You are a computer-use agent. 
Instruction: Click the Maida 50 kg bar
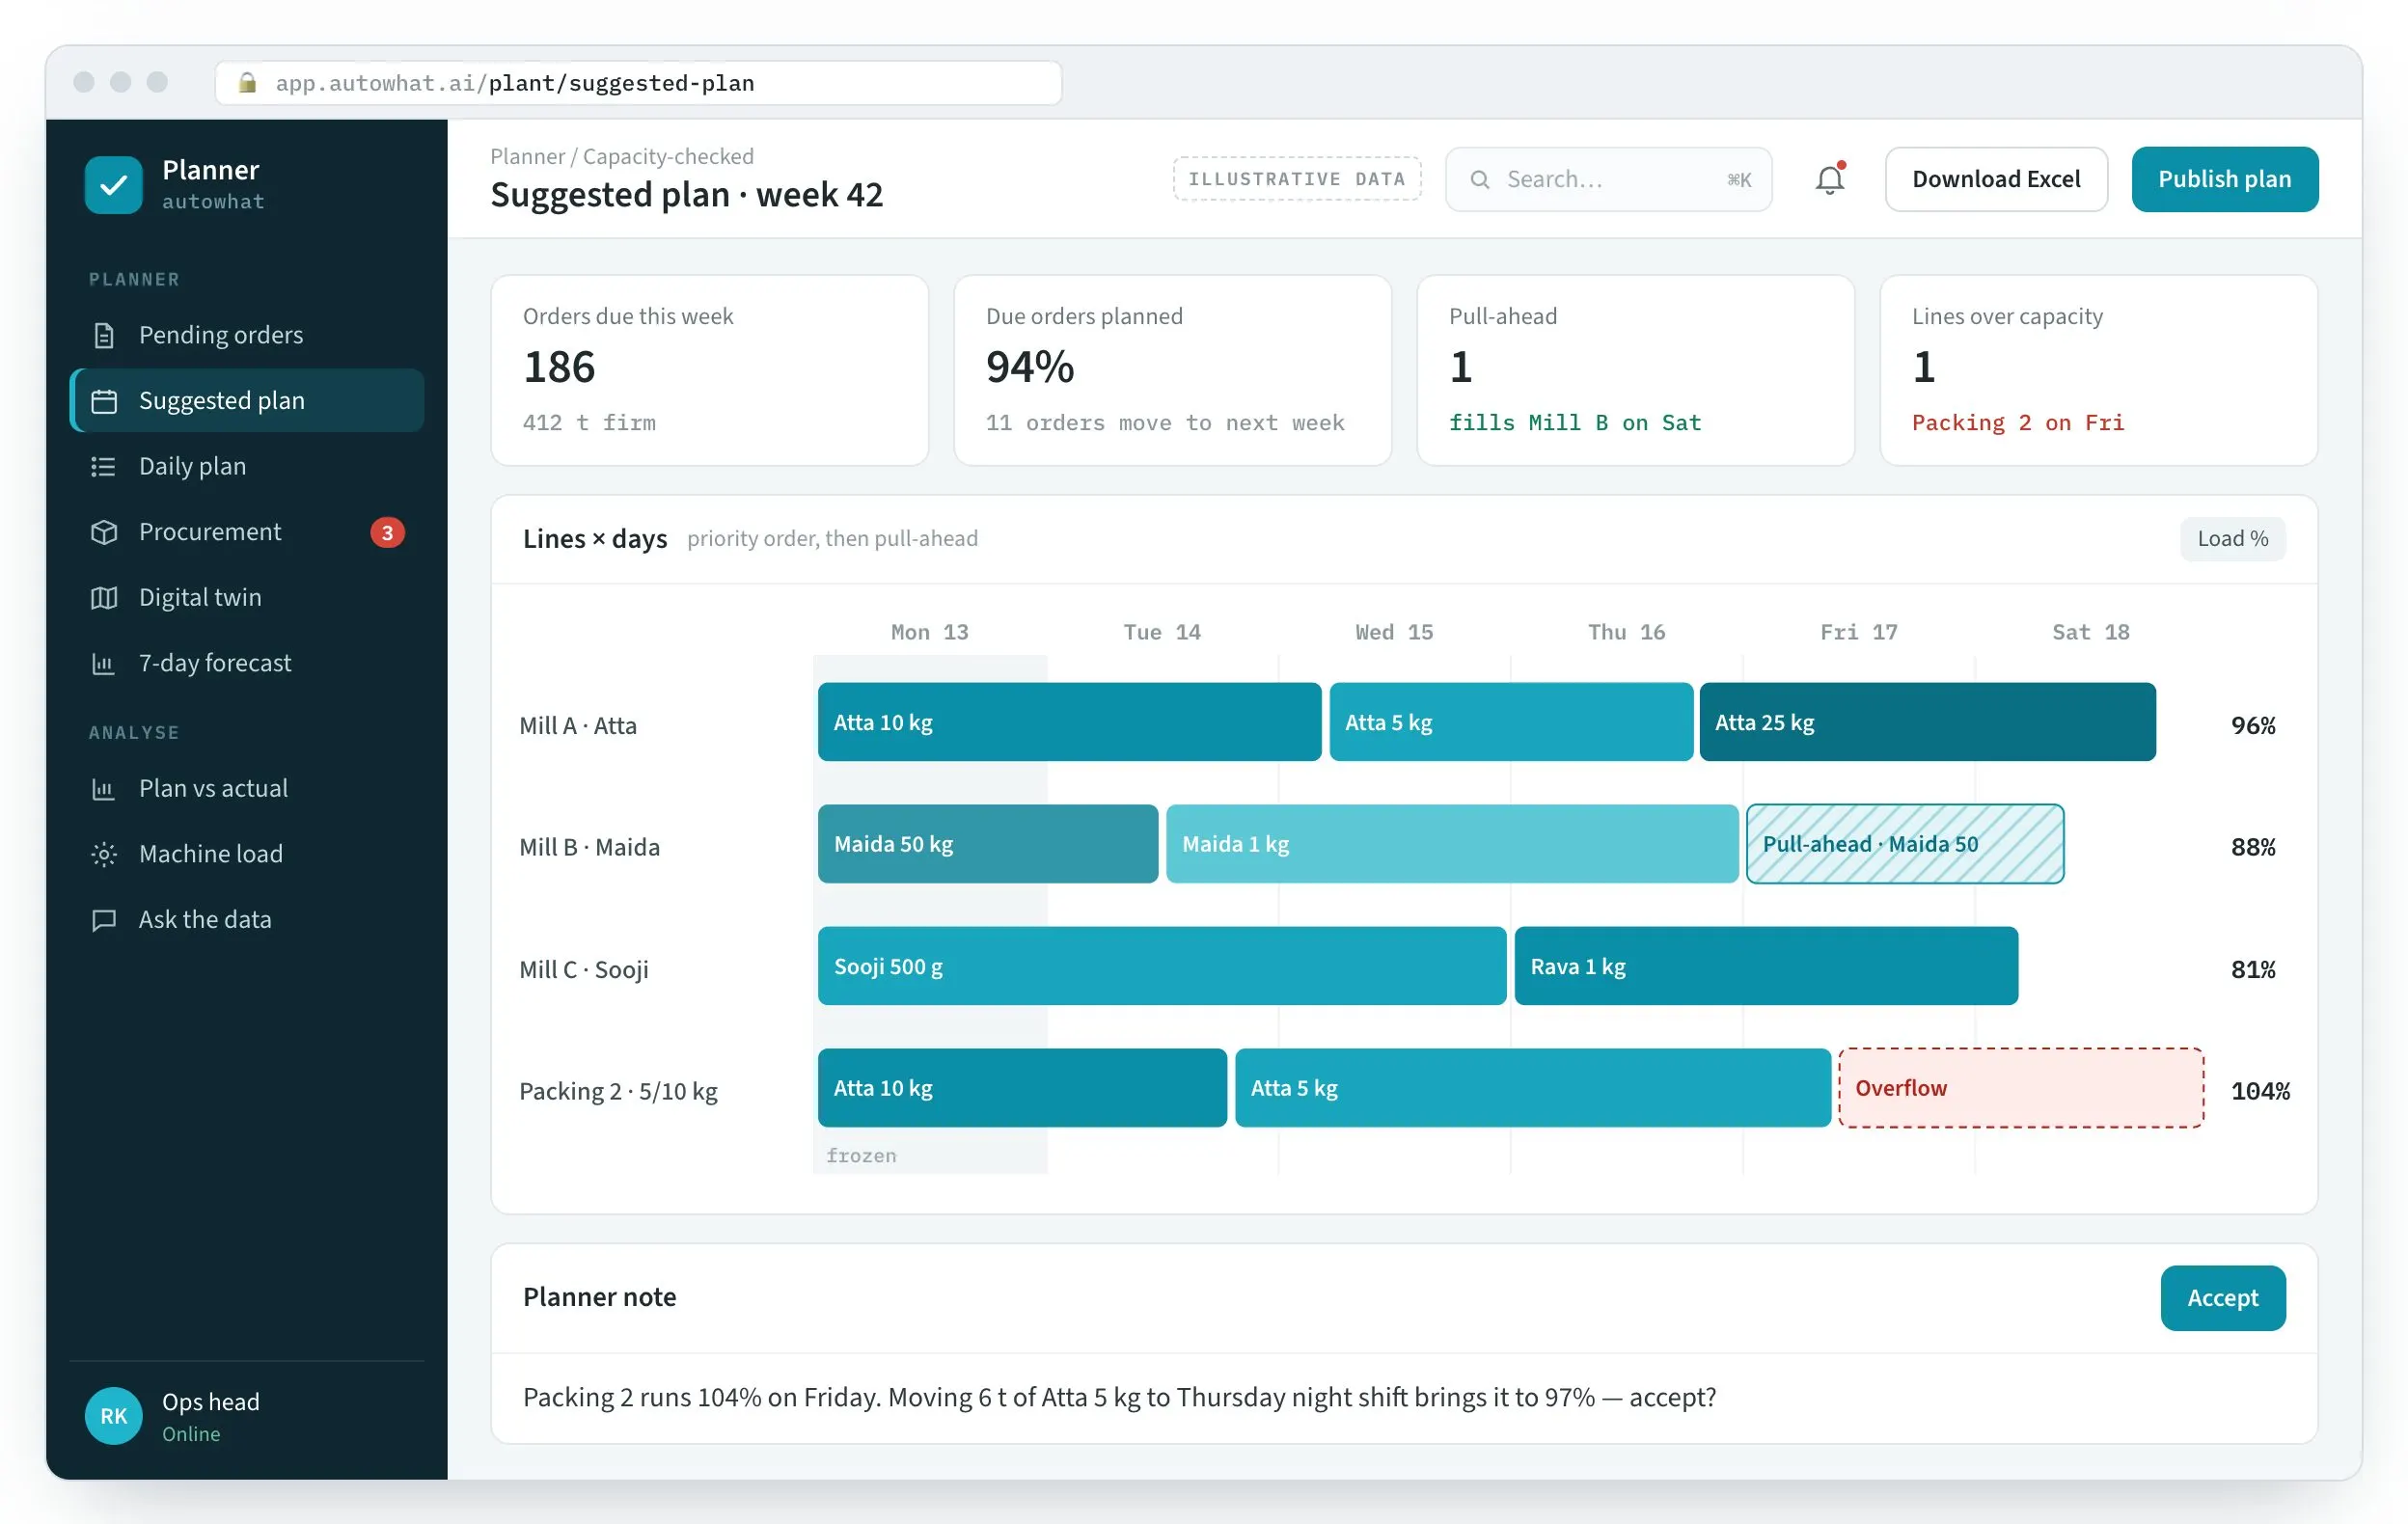click(x=987, y=844)
